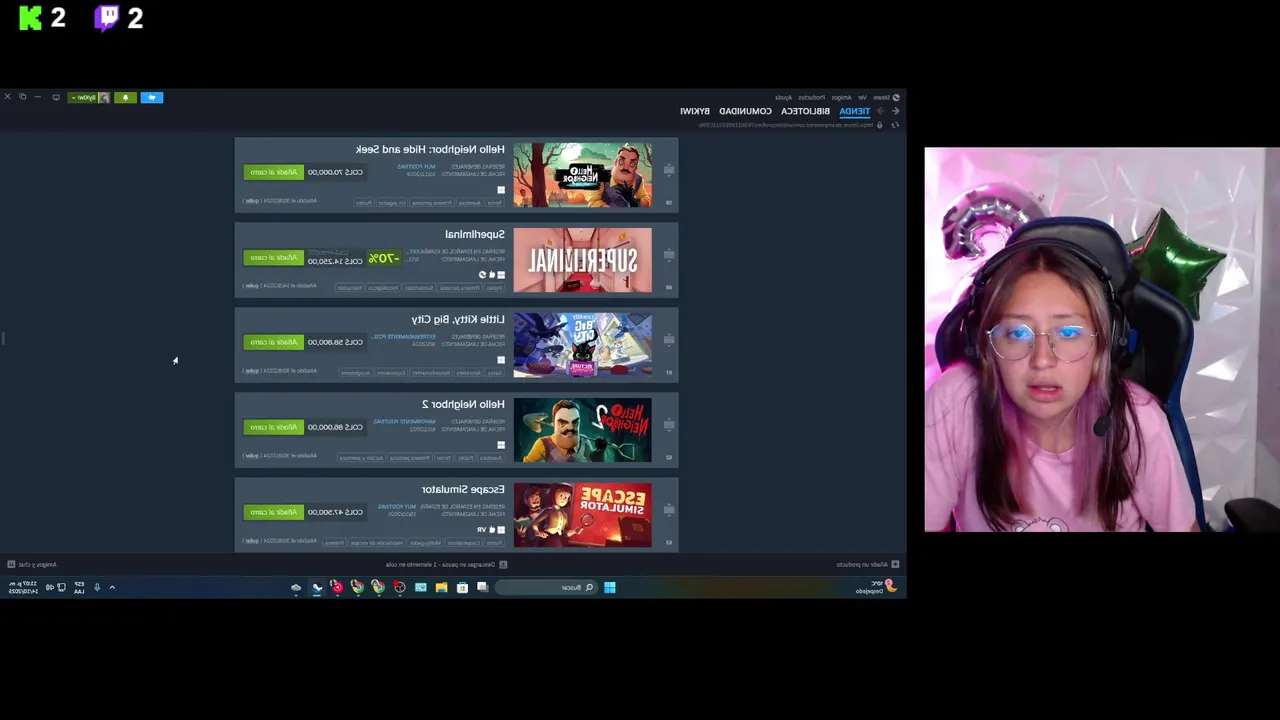
Task: Click the Escape Simulator VR label
Action: point(481,530)
